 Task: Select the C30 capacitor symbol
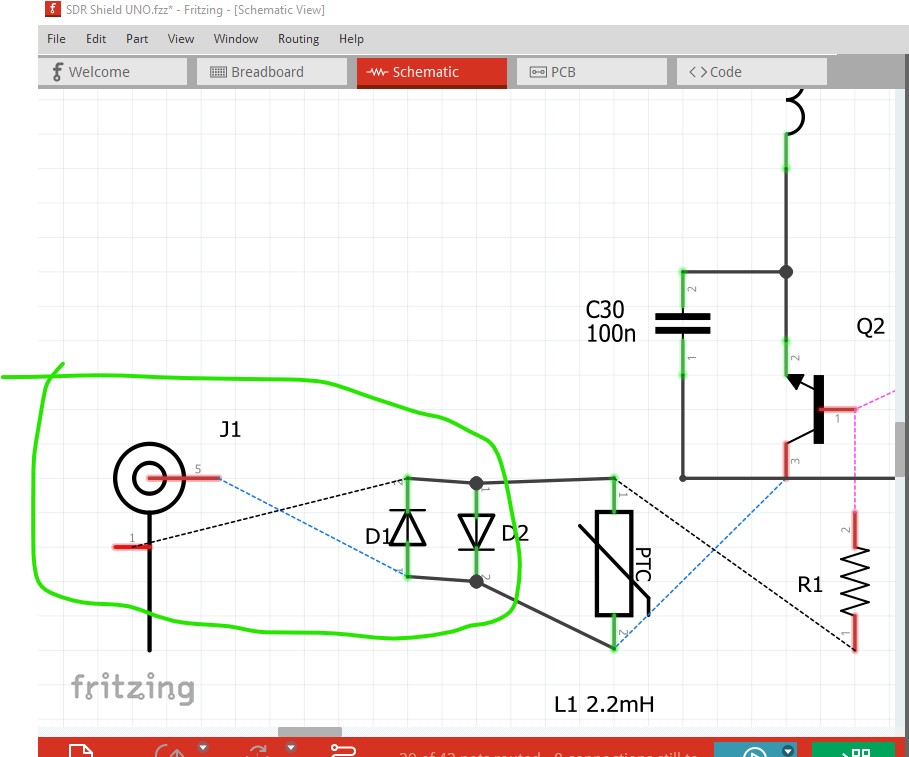point(683,323)
